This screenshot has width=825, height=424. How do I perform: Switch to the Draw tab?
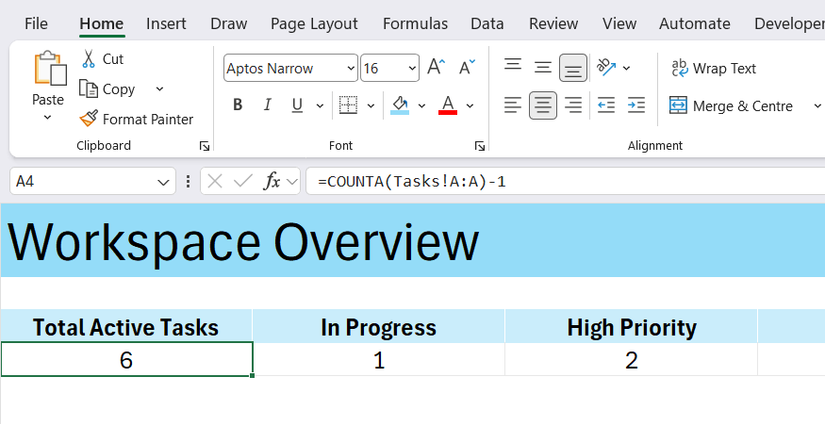pos(228,24)
